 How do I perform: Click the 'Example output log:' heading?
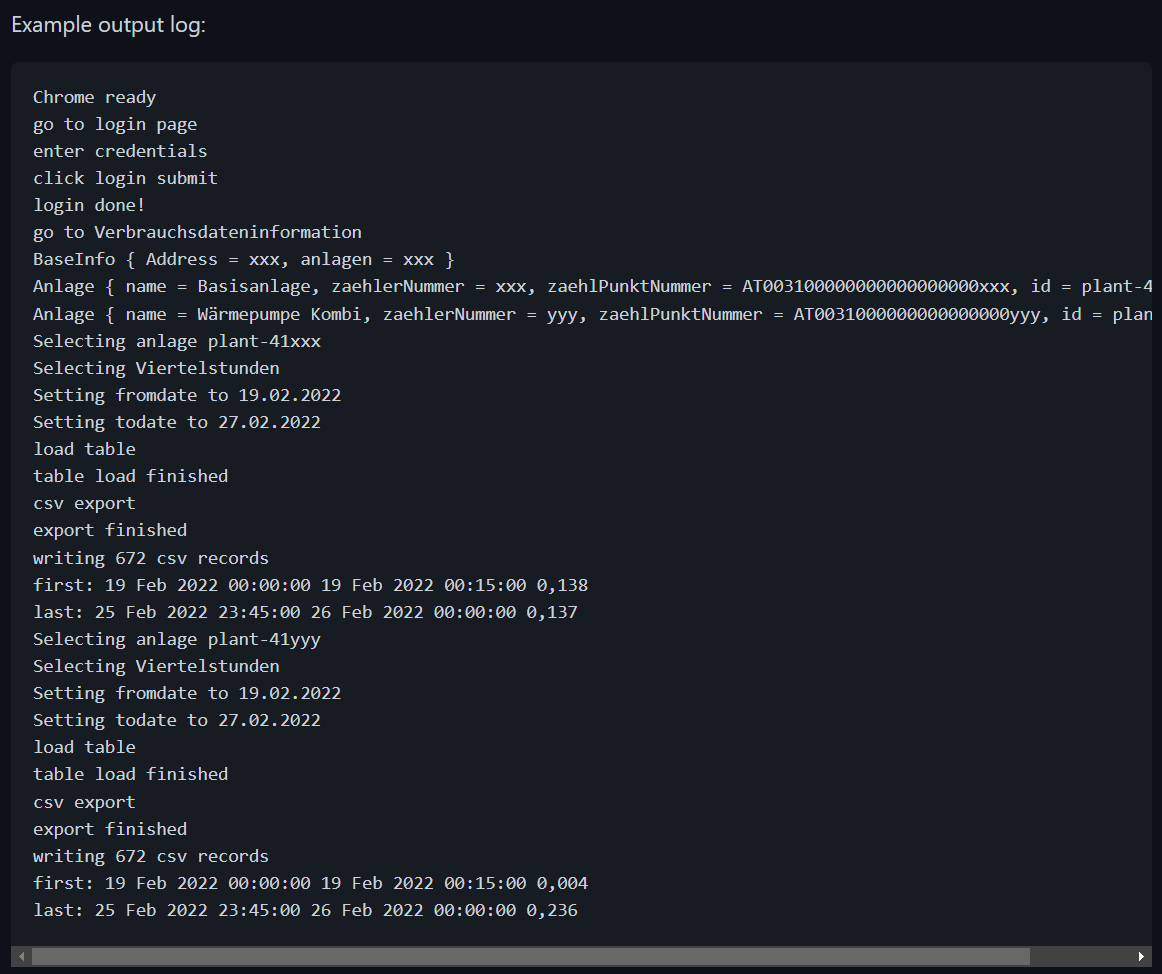[108, 24]
